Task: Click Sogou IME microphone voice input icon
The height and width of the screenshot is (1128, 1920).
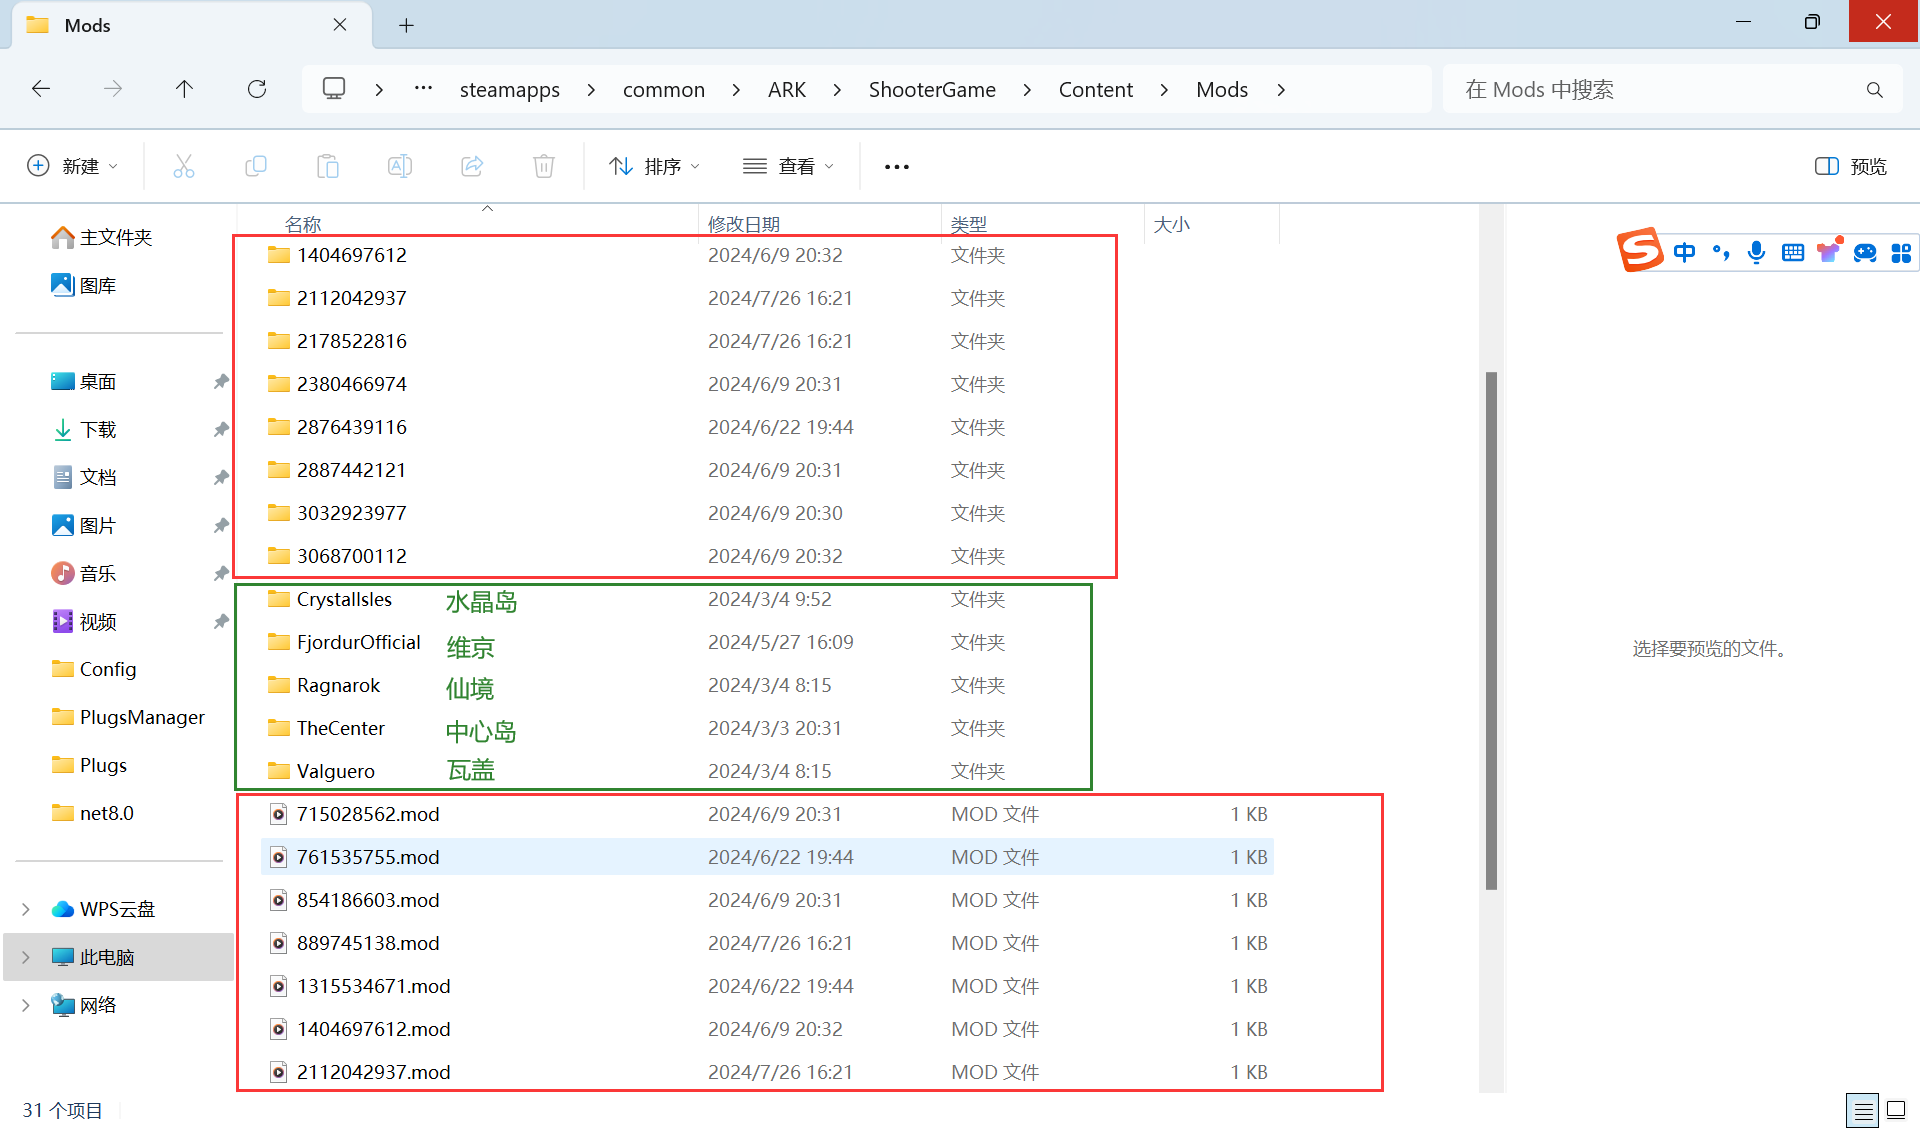Action: (x=1756, y=252)
